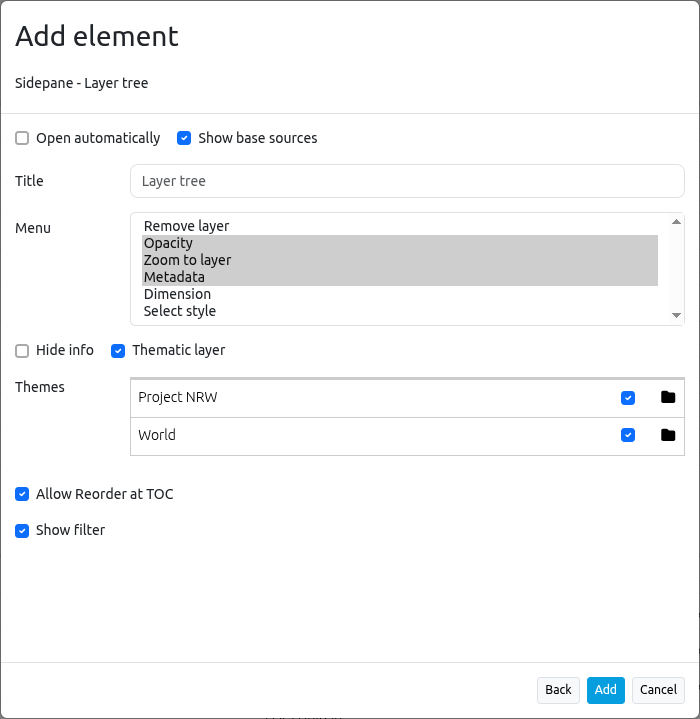Image resolution: width=700 pixels, height=719 pixels.
Task: Click the Title input field
Action: pyautogui.click(x=407, y=181)
